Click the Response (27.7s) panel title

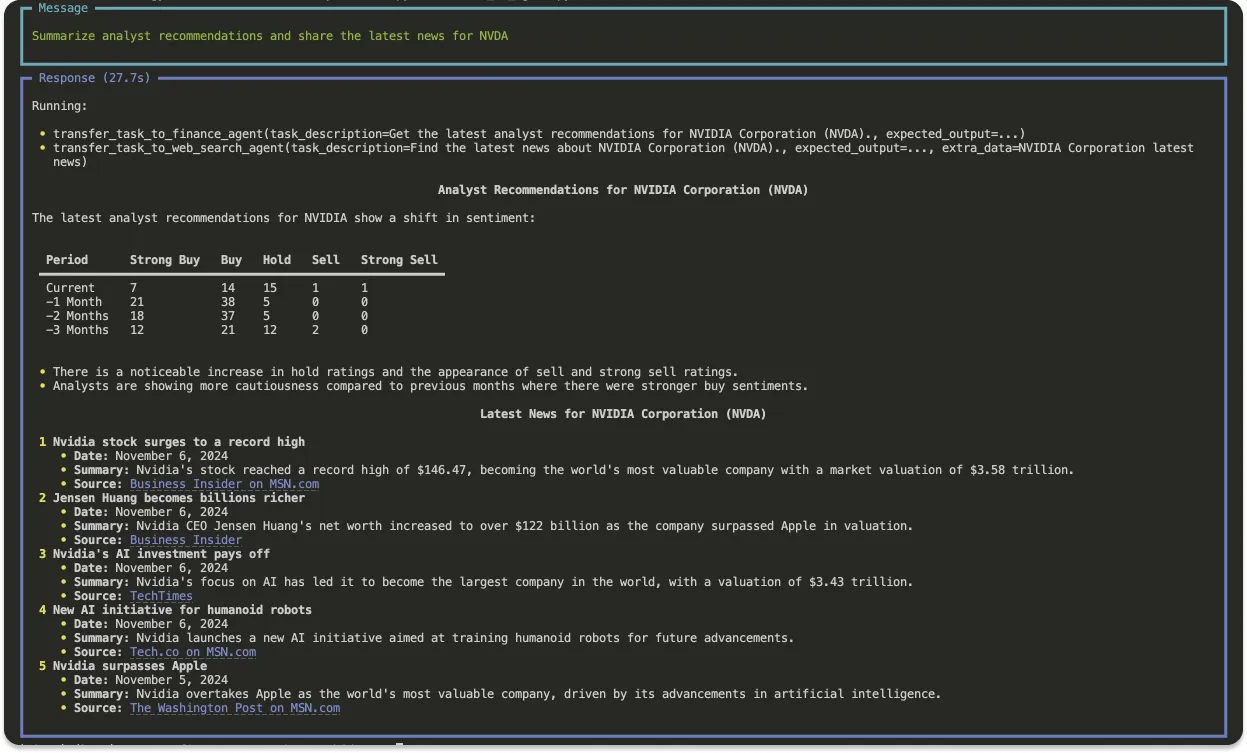(x=94, y=78)
